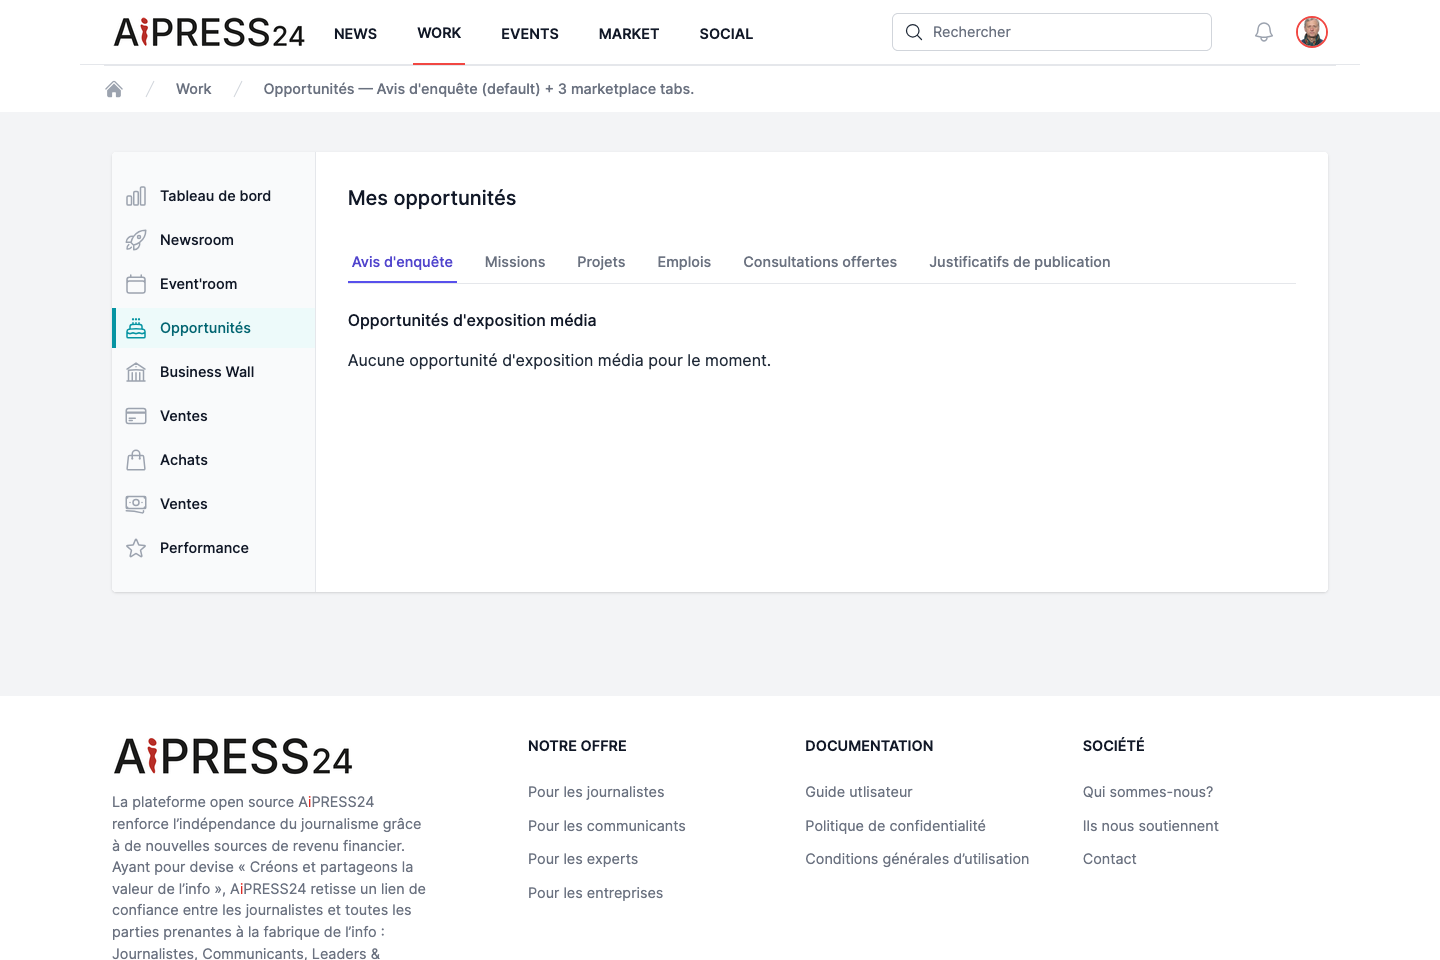1440x960 pixels.
Task: Open Tableau de bord bar chart icon
Action: point(136,196)
